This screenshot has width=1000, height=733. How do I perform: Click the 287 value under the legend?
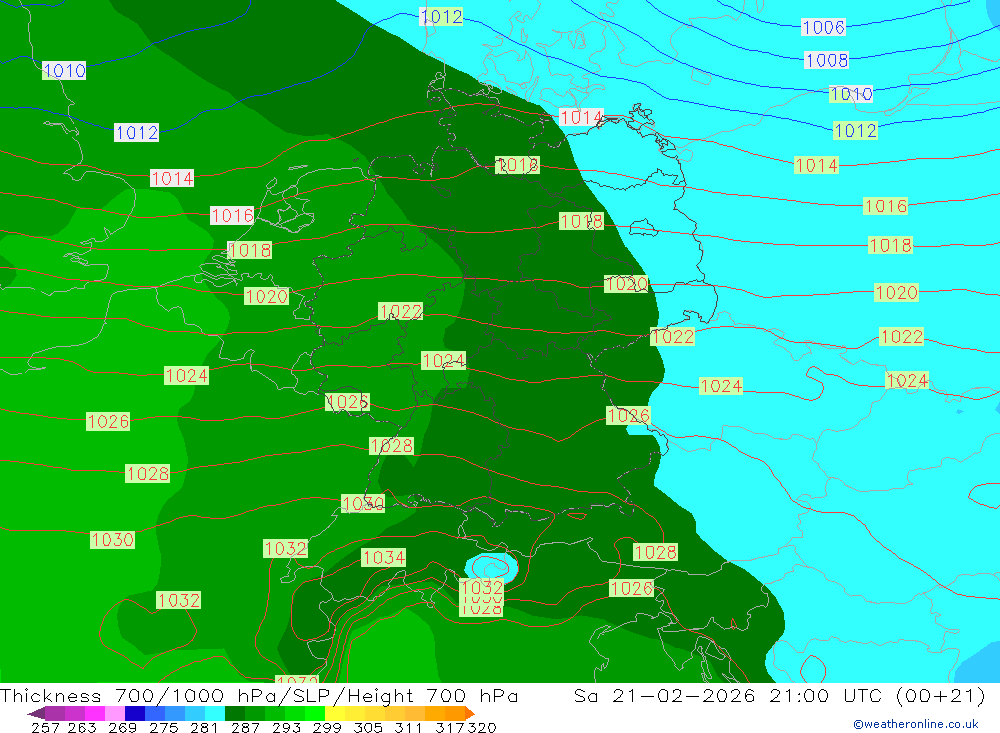pos(246,728)
